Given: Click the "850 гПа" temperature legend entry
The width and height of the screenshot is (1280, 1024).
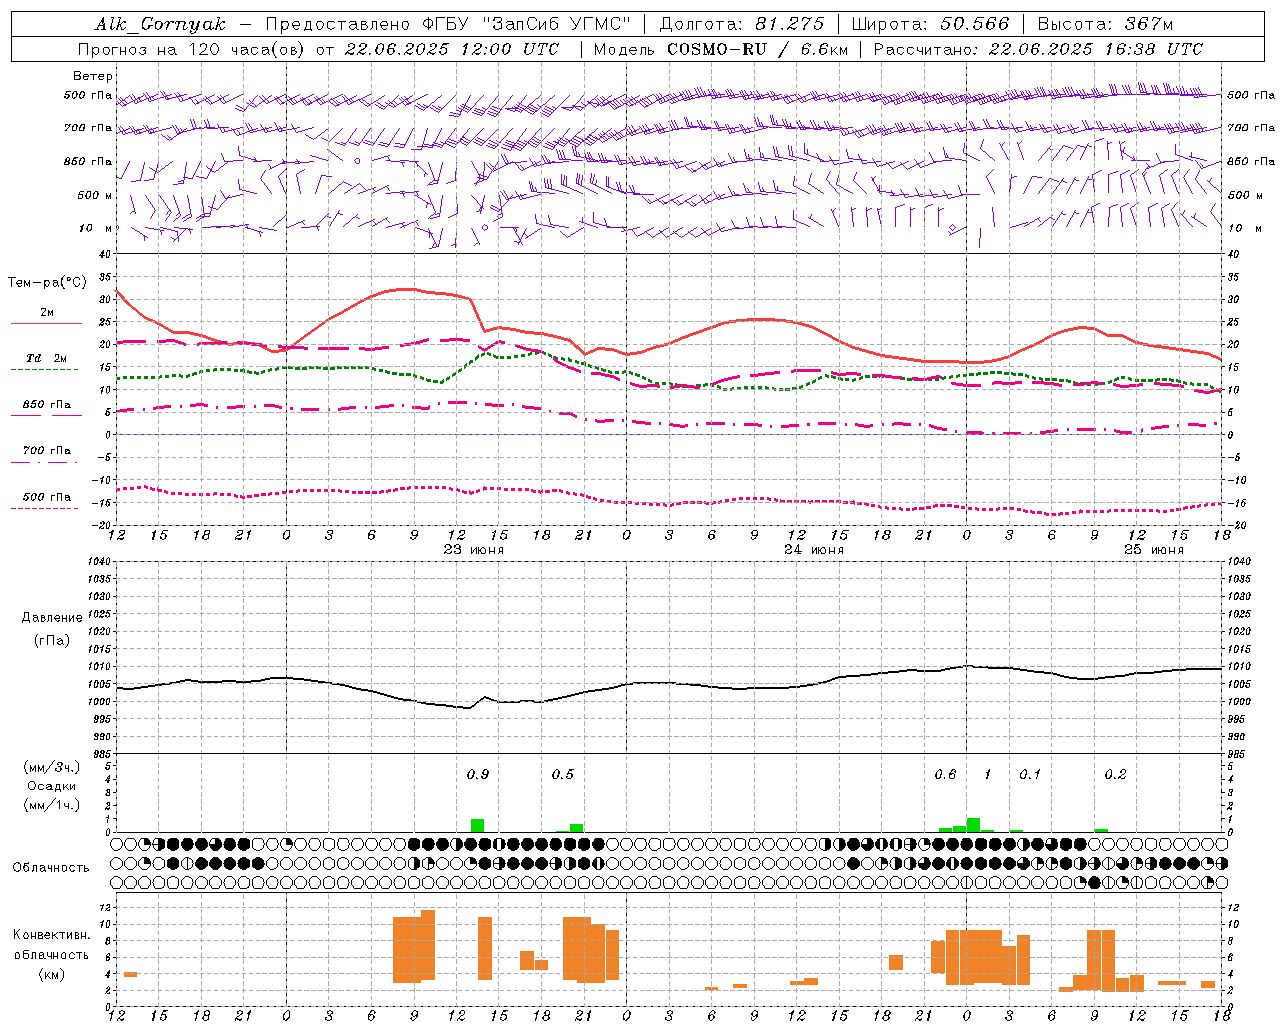Looking at the screenshot, I should tap(47, 405).
